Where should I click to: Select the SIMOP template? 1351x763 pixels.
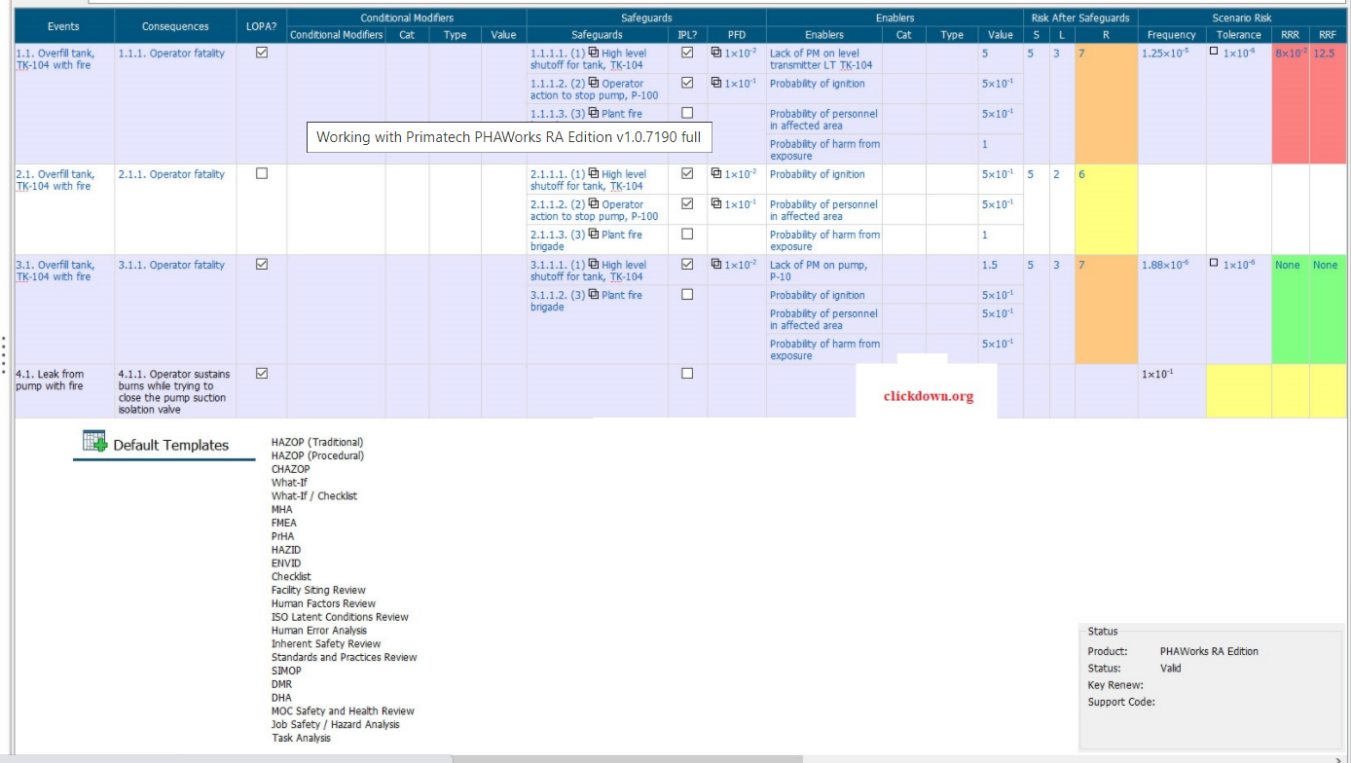coord(286,671)
